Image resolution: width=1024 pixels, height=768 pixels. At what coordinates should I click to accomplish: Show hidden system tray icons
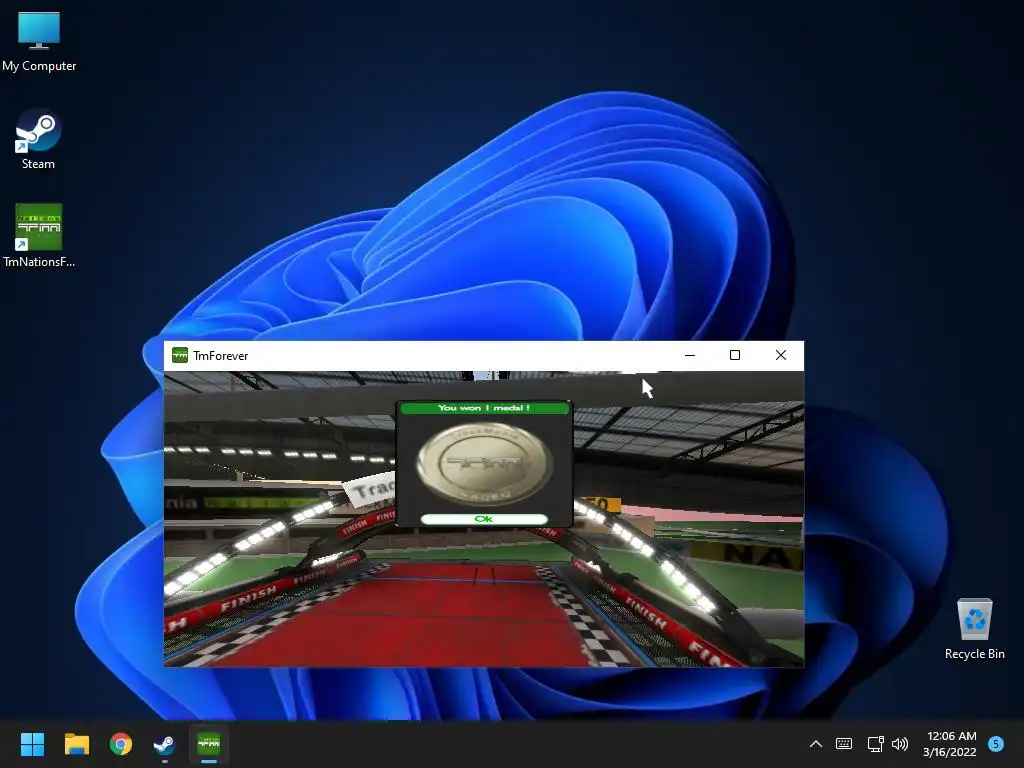816,744
